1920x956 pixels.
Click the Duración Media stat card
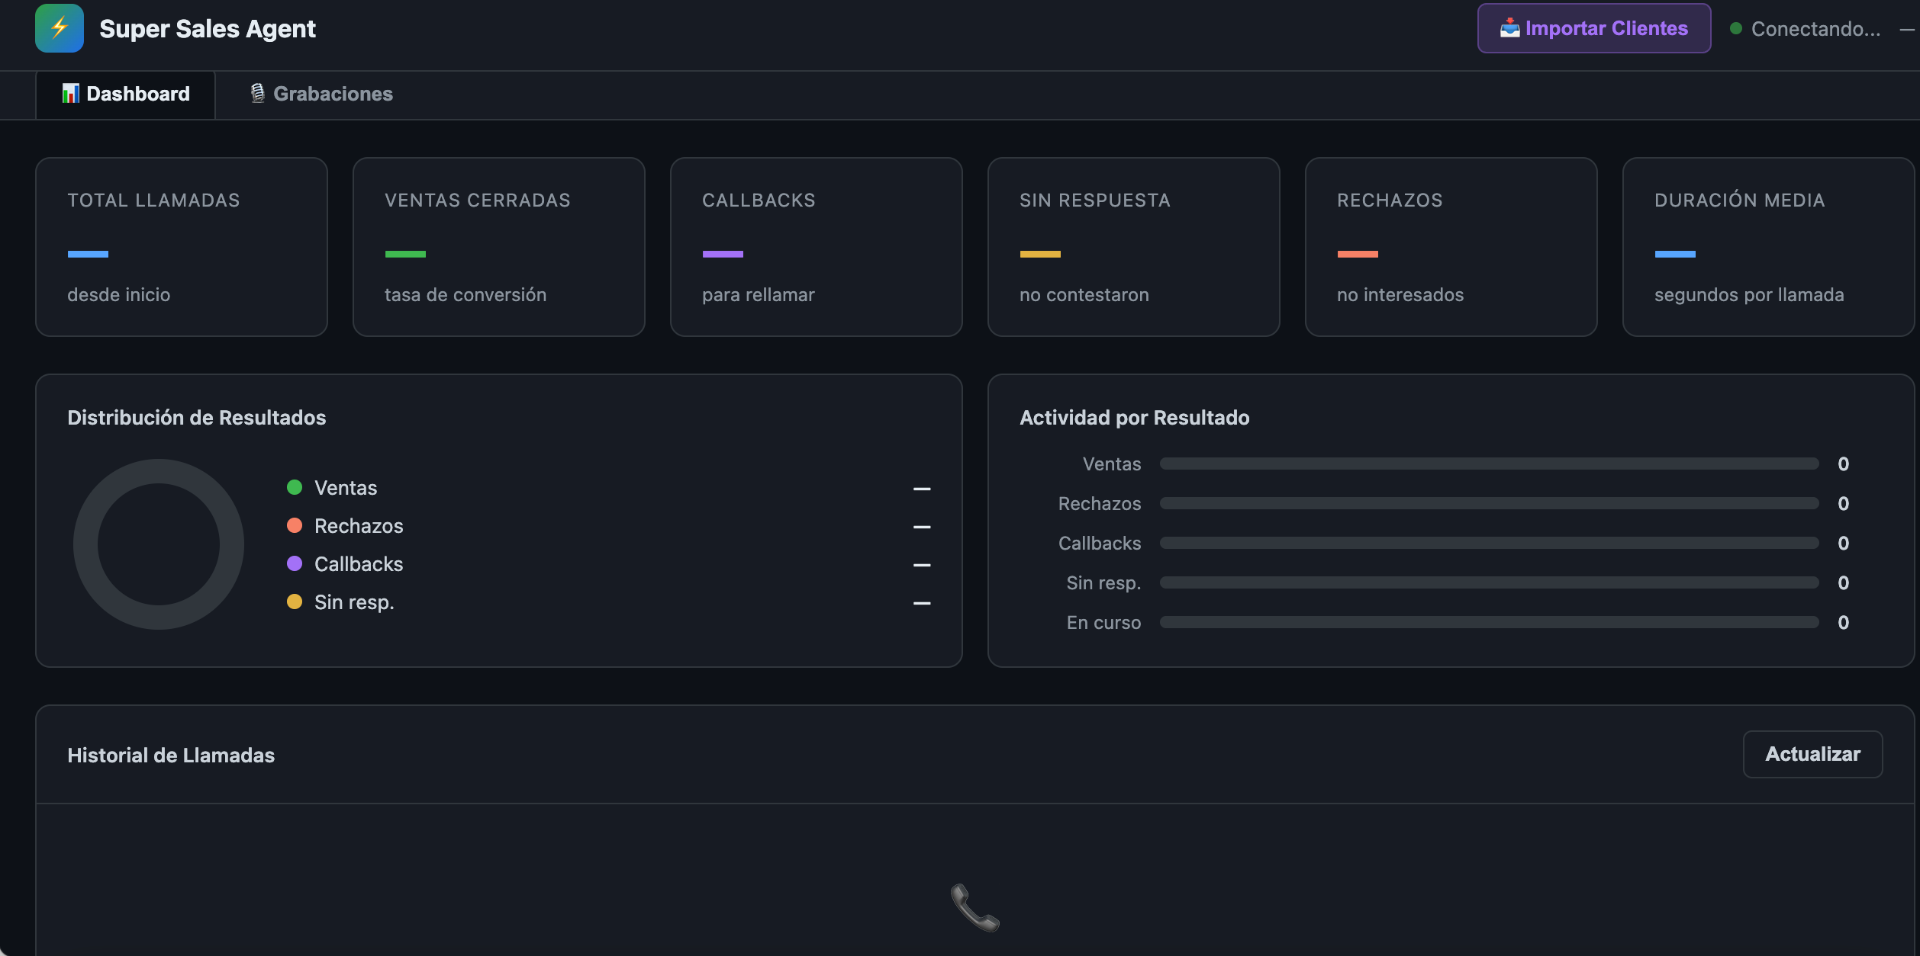point(1768,247)
